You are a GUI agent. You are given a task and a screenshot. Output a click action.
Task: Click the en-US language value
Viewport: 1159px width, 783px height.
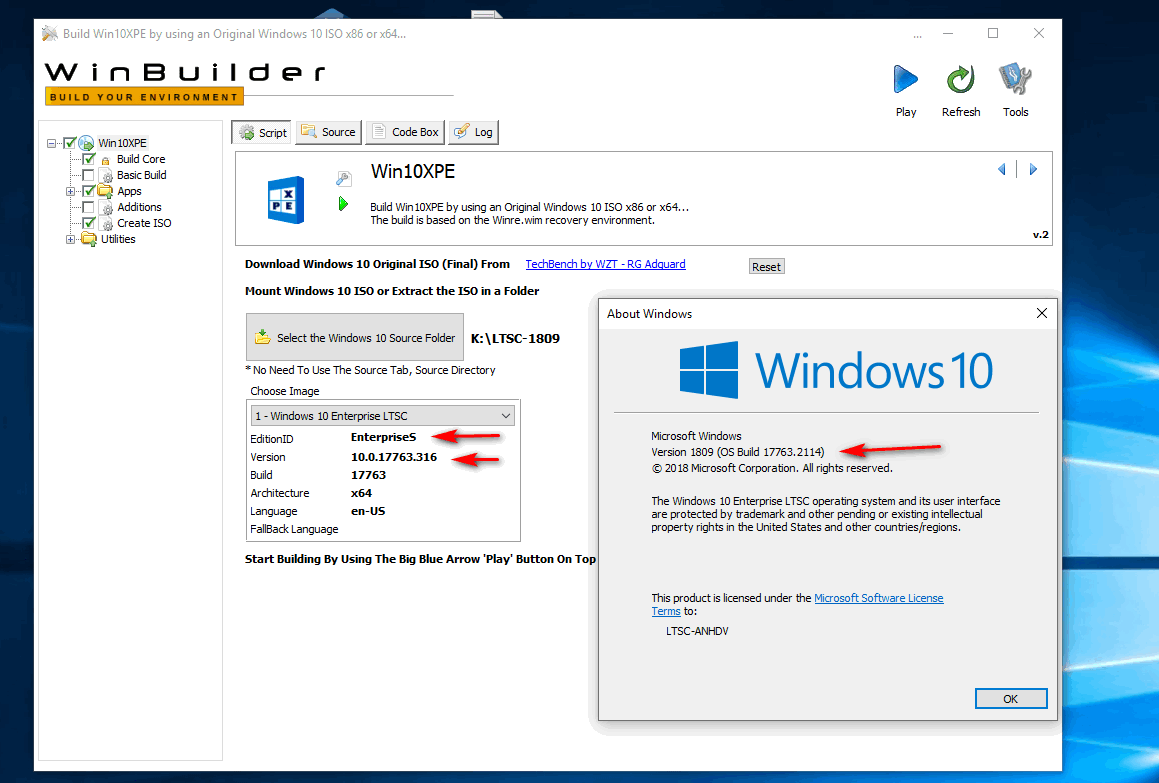tap(367, 511)
